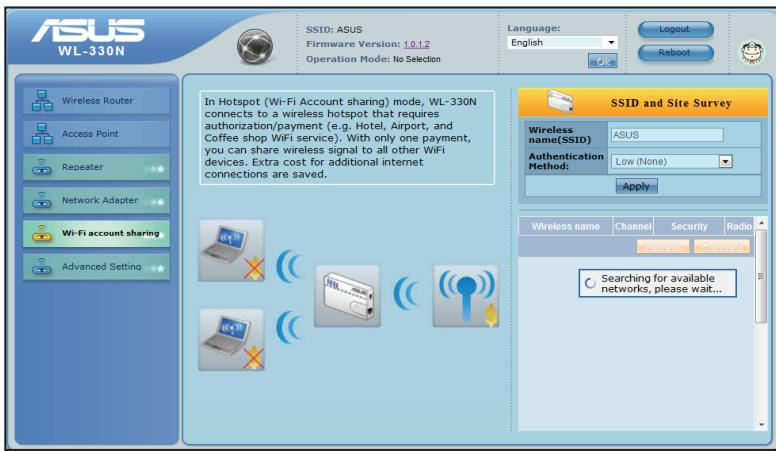Viewport: 776px width, 451px height.
Task: Switch to Repeater mode
Action: (97, 167)
